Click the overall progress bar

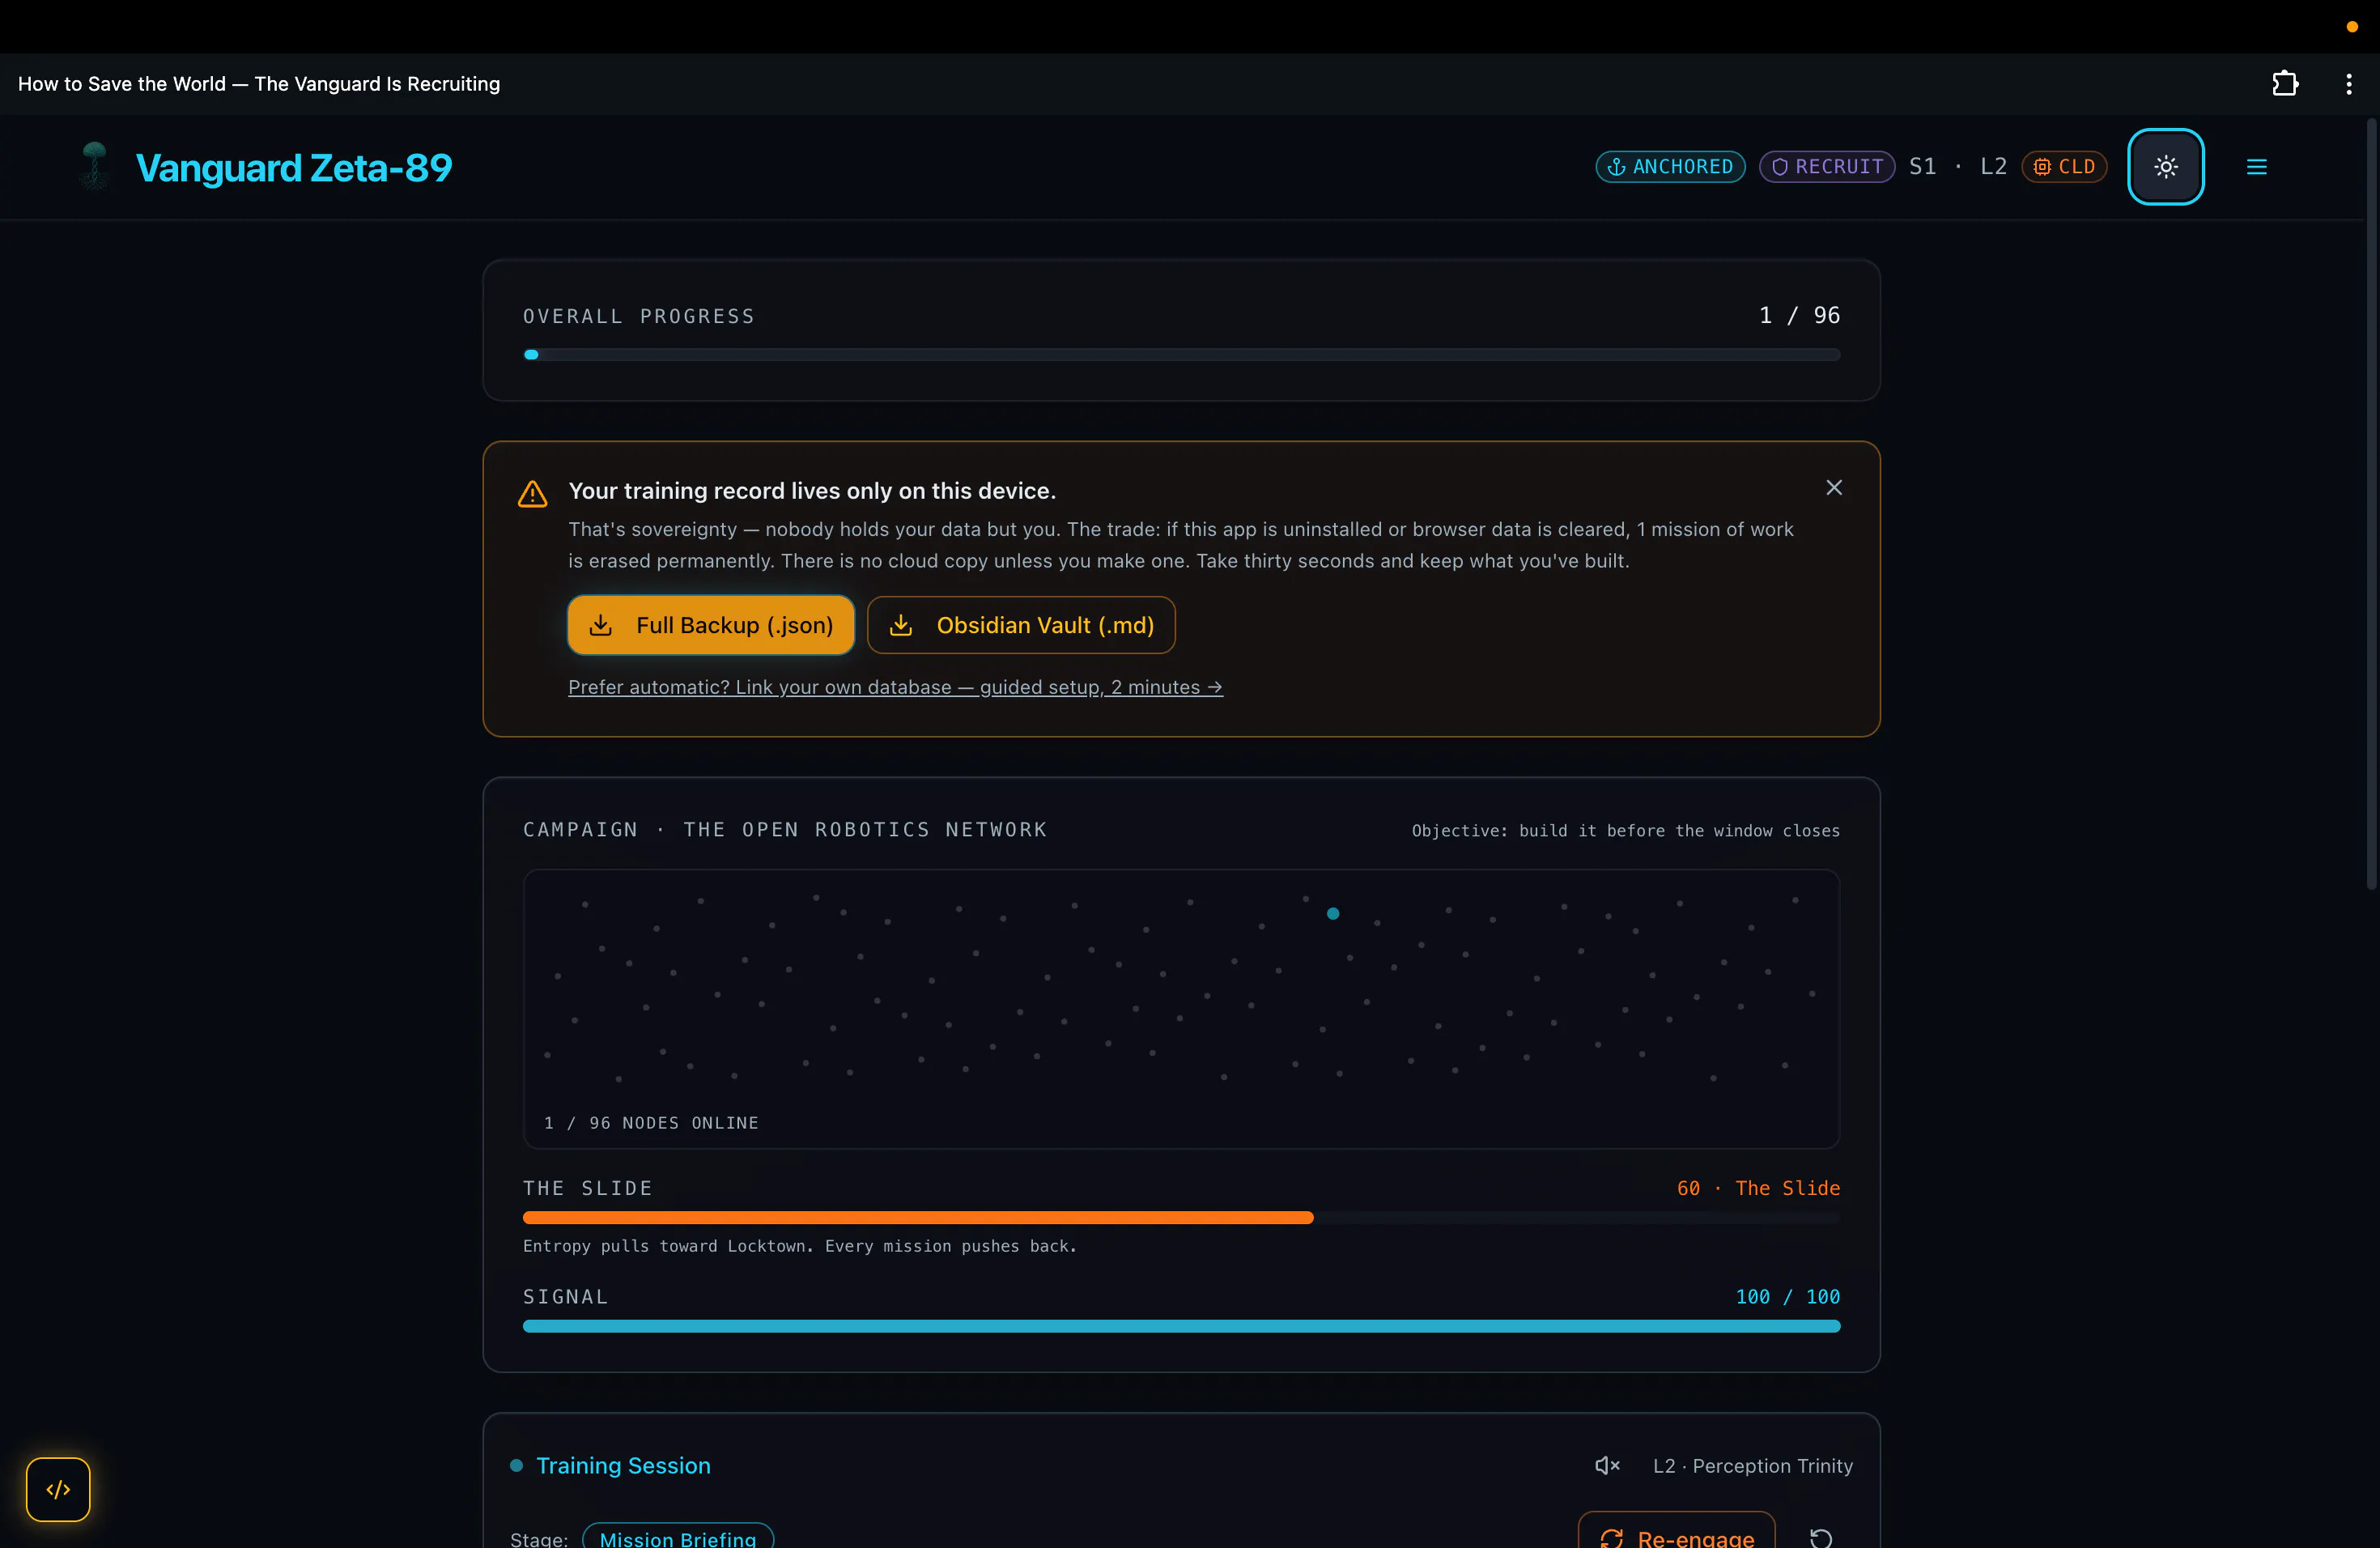click(1181, 355)
